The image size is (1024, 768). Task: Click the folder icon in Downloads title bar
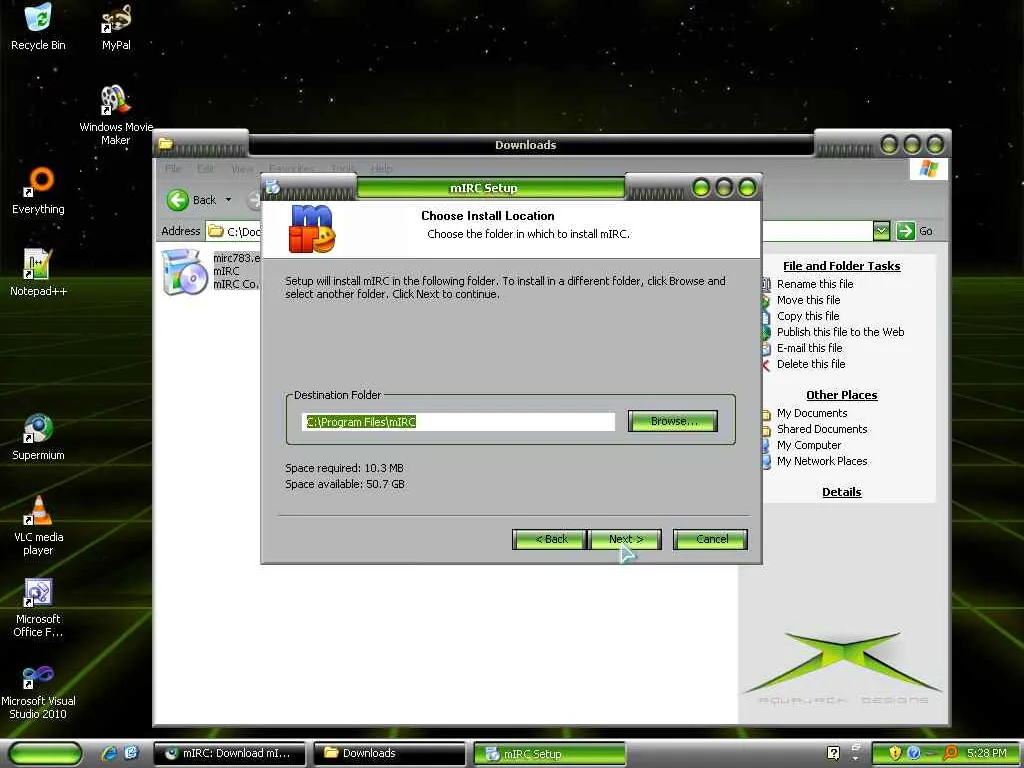(x=166, y=144)
